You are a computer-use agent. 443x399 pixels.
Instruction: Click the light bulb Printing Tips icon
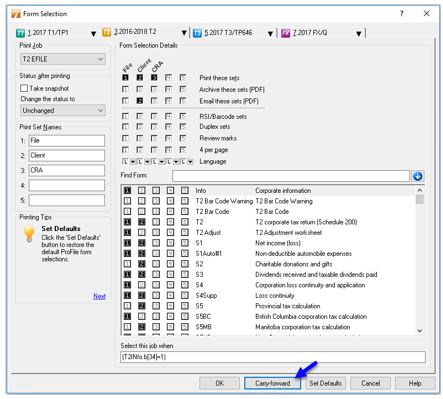click(x=29, y=233)
